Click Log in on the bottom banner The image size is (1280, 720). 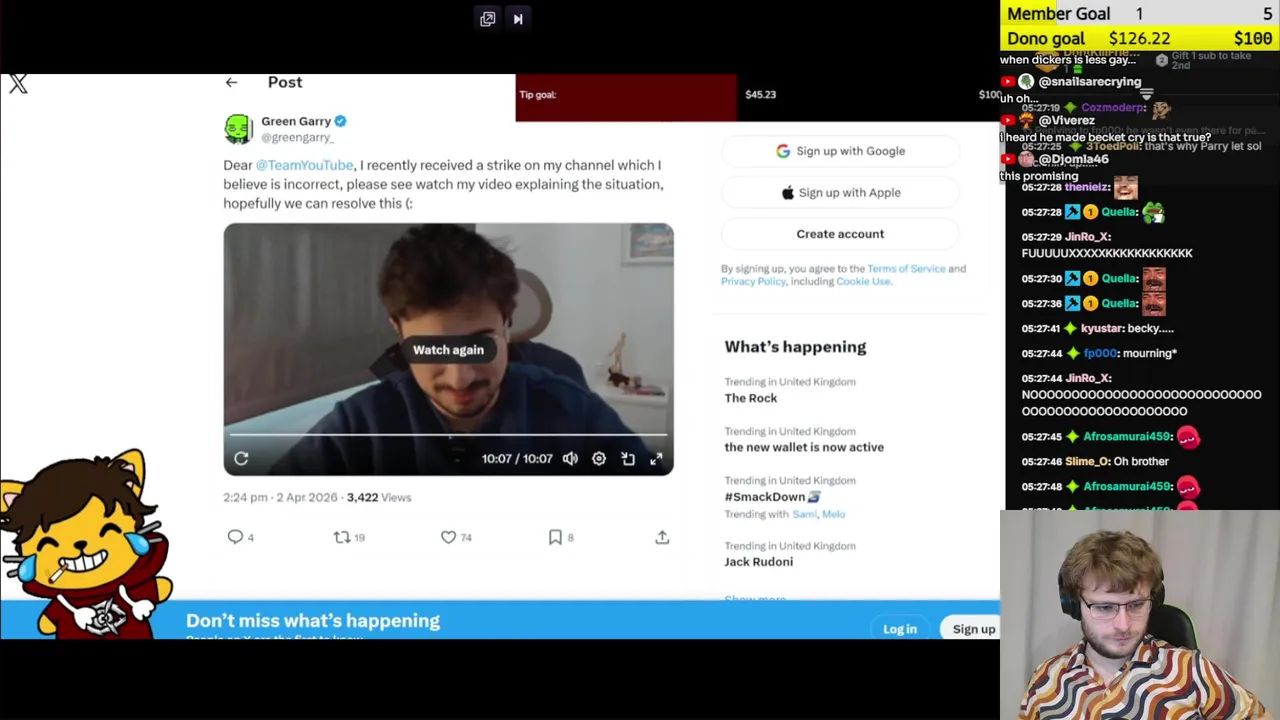(x=900, y=629)
